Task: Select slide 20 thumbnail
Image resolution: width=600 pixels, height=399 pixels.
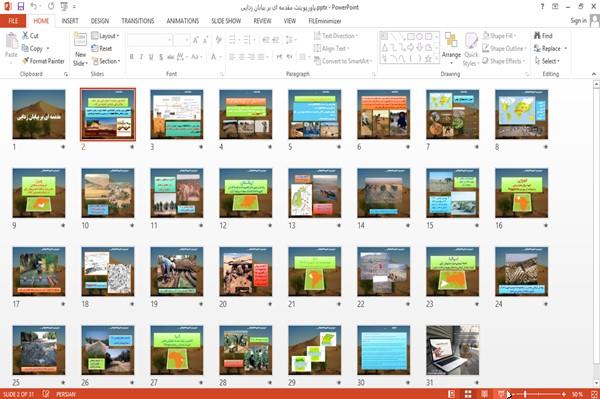Action: point(246,272)
